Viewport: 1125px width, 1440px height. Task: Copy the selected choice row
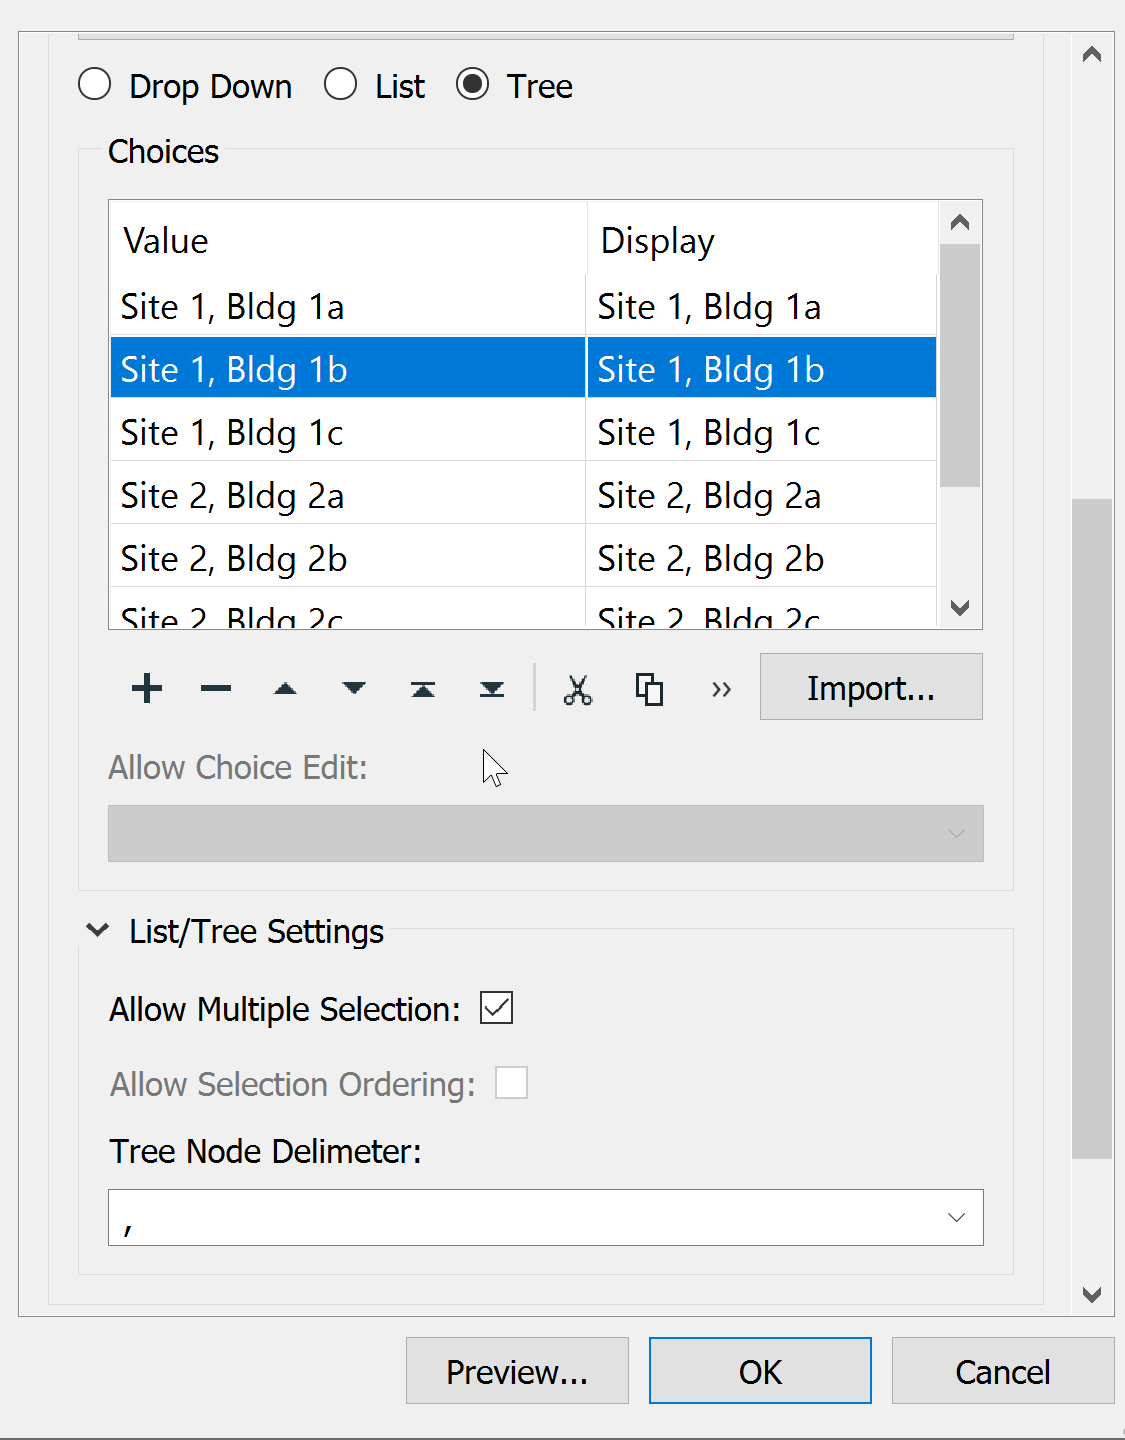(649, 690)
